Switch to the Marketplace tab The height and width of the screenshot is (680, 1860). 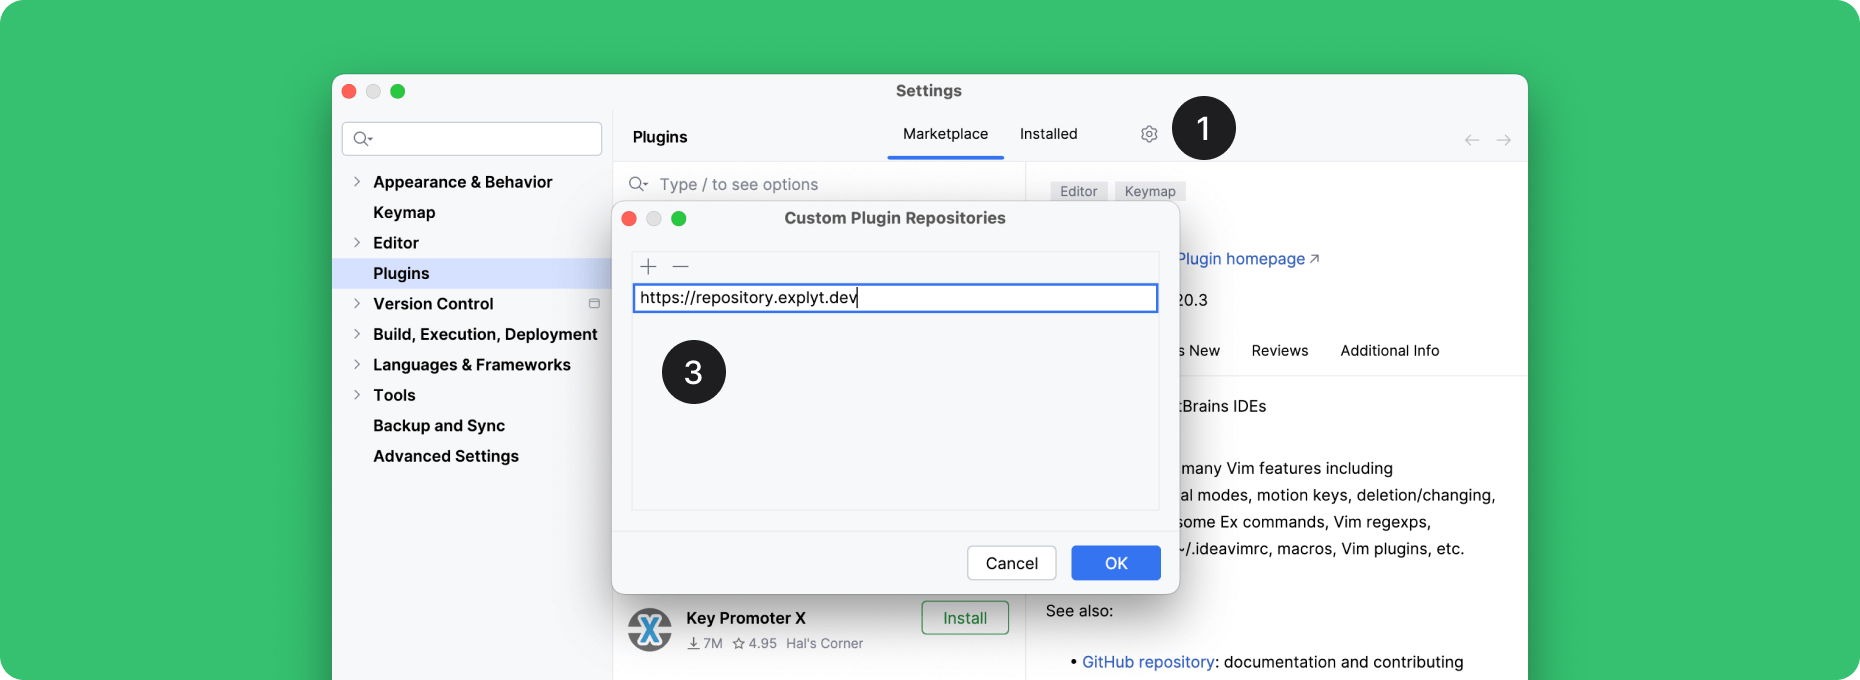click(x=945, y=134)
